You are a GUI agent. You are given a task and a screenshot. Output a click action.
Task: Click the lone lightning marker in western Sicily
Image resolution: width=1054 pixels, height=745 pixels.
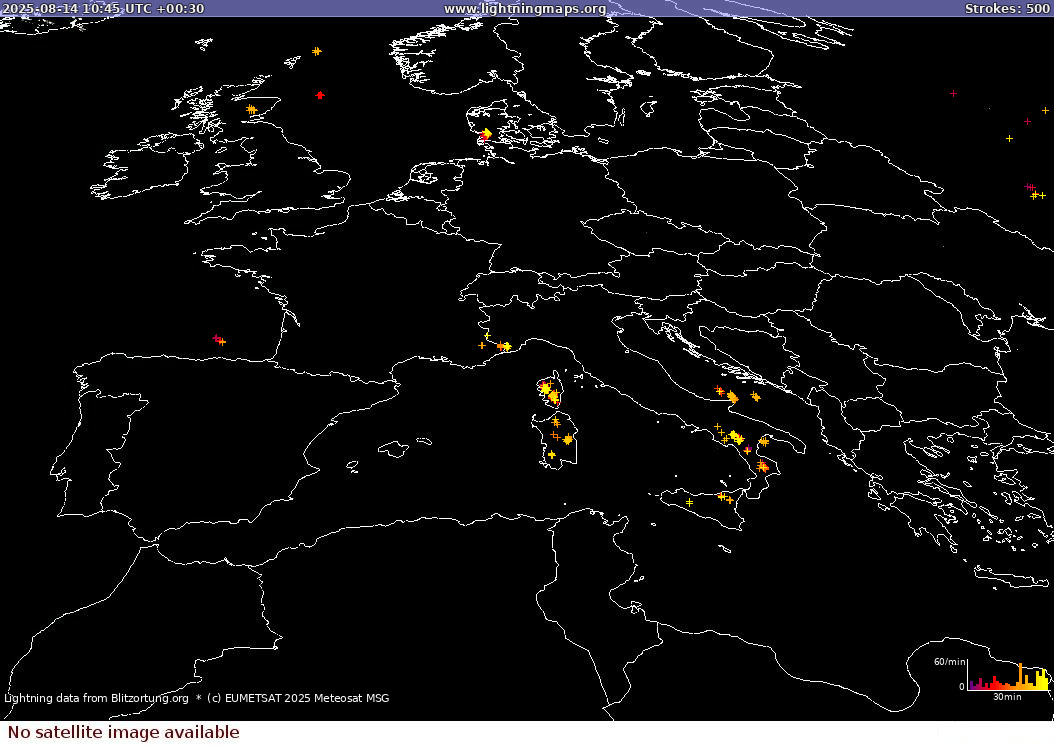click(689, 503)
